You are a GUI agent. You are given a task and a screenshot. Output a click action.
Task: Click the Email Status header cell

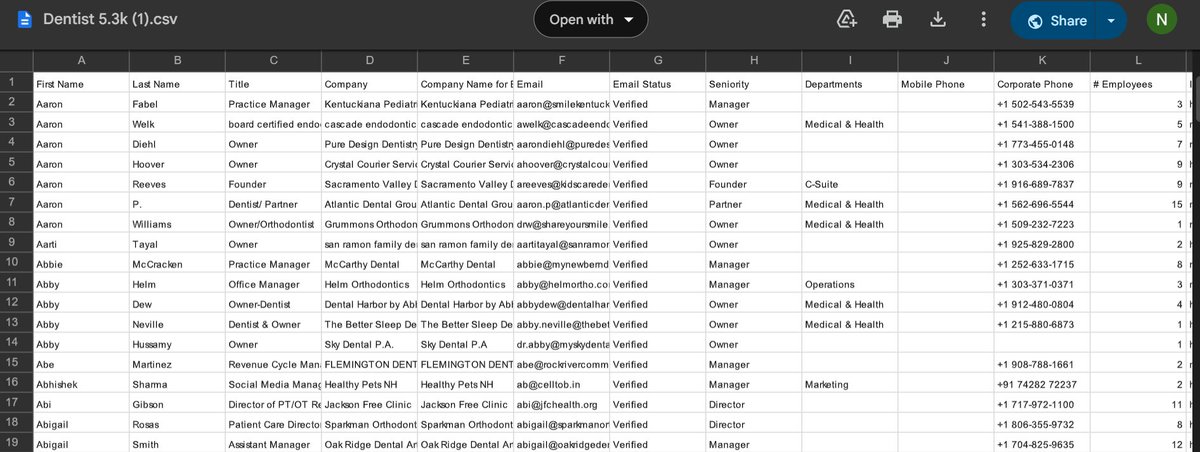coord(657,84)
